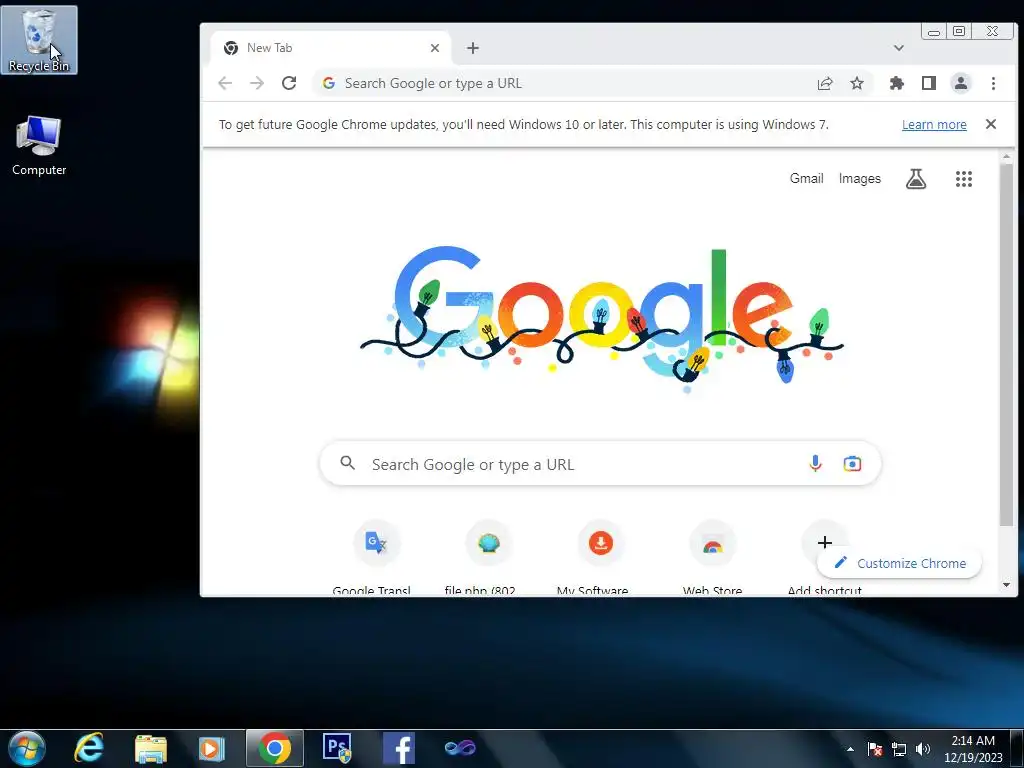The image size is (1024, 768).
Task: Select the Computer desktop icon
Action: [x=39, y=145]
